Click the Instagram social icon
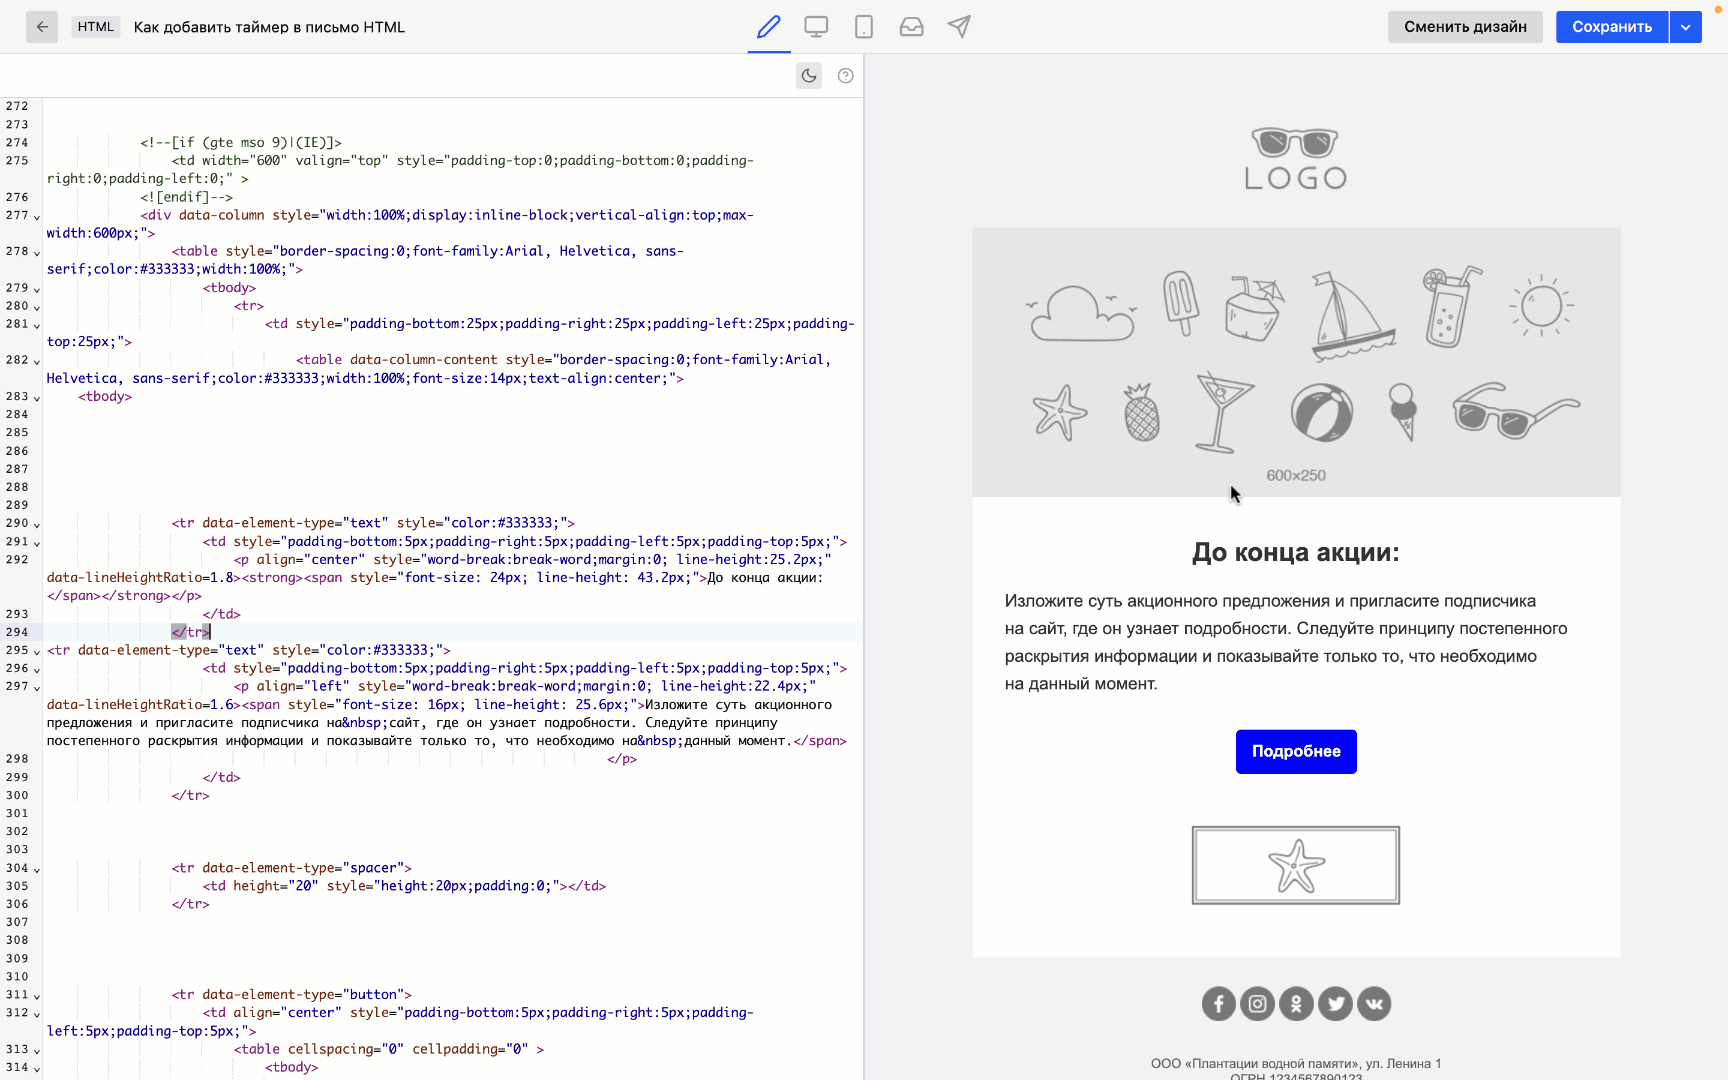The height and width of the screenshot is (1080, 1728). click(x=1257, y=1003)
